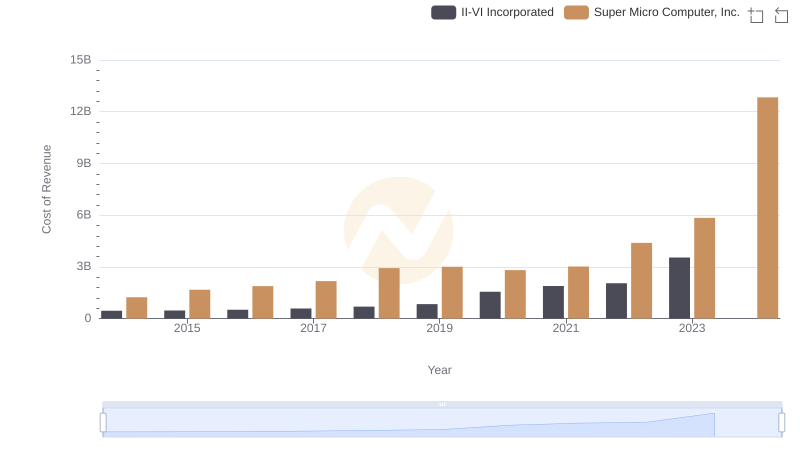This screenshot has height=461, width=800.
Task: Select the Super Micro bar for 2023
Action: click(x=704, y=268)
